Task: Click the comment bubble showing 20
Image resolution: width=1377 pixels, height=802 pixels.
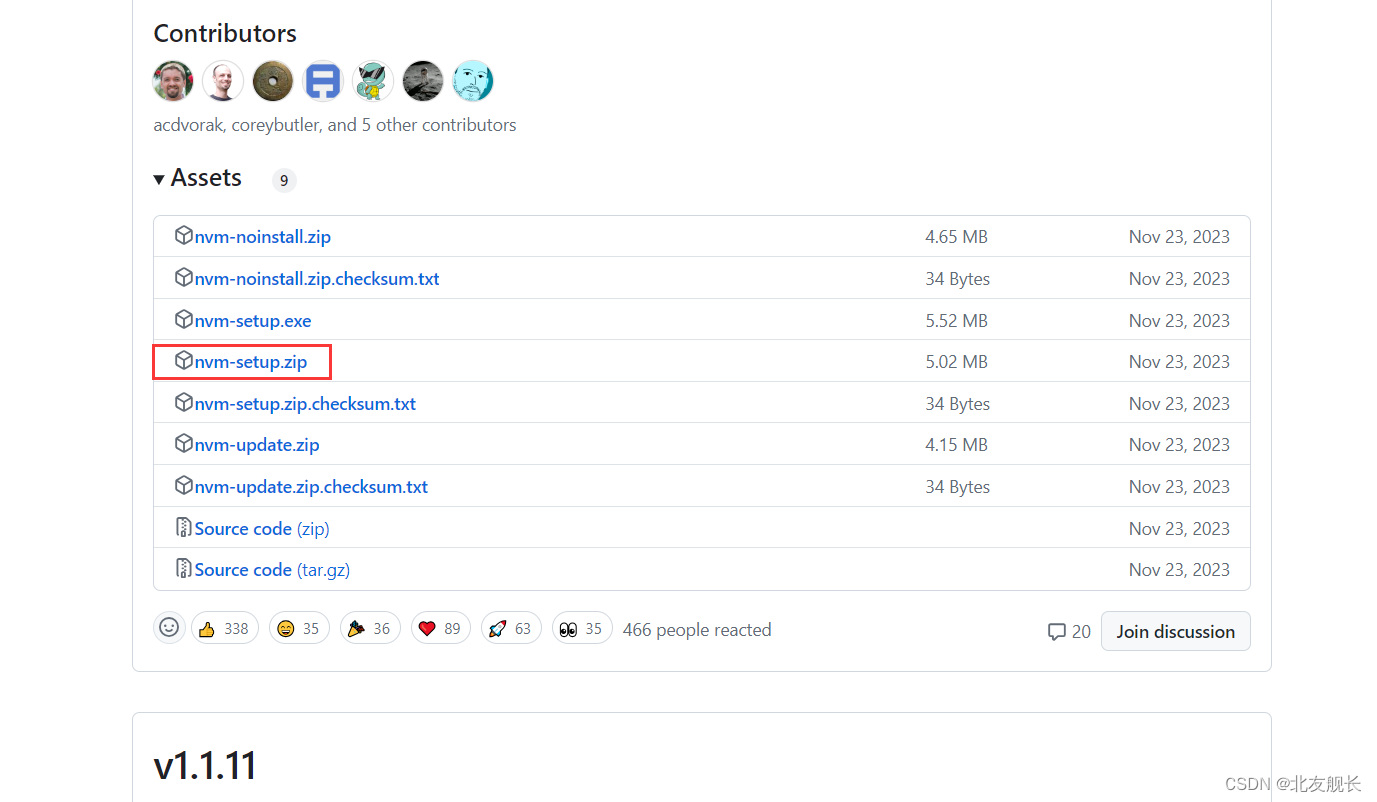Action: coord(1069,632)
